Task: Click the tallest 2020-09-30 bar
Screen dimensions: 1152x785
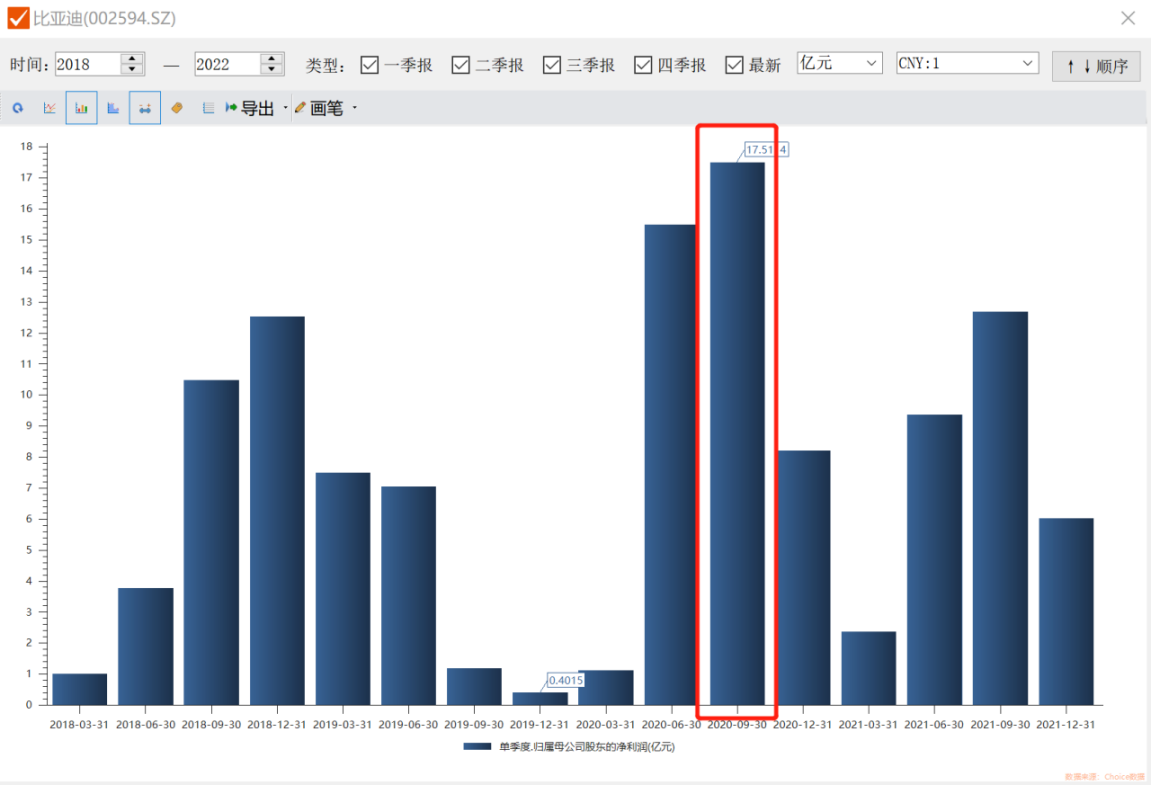Action: [x=737, y=434]
